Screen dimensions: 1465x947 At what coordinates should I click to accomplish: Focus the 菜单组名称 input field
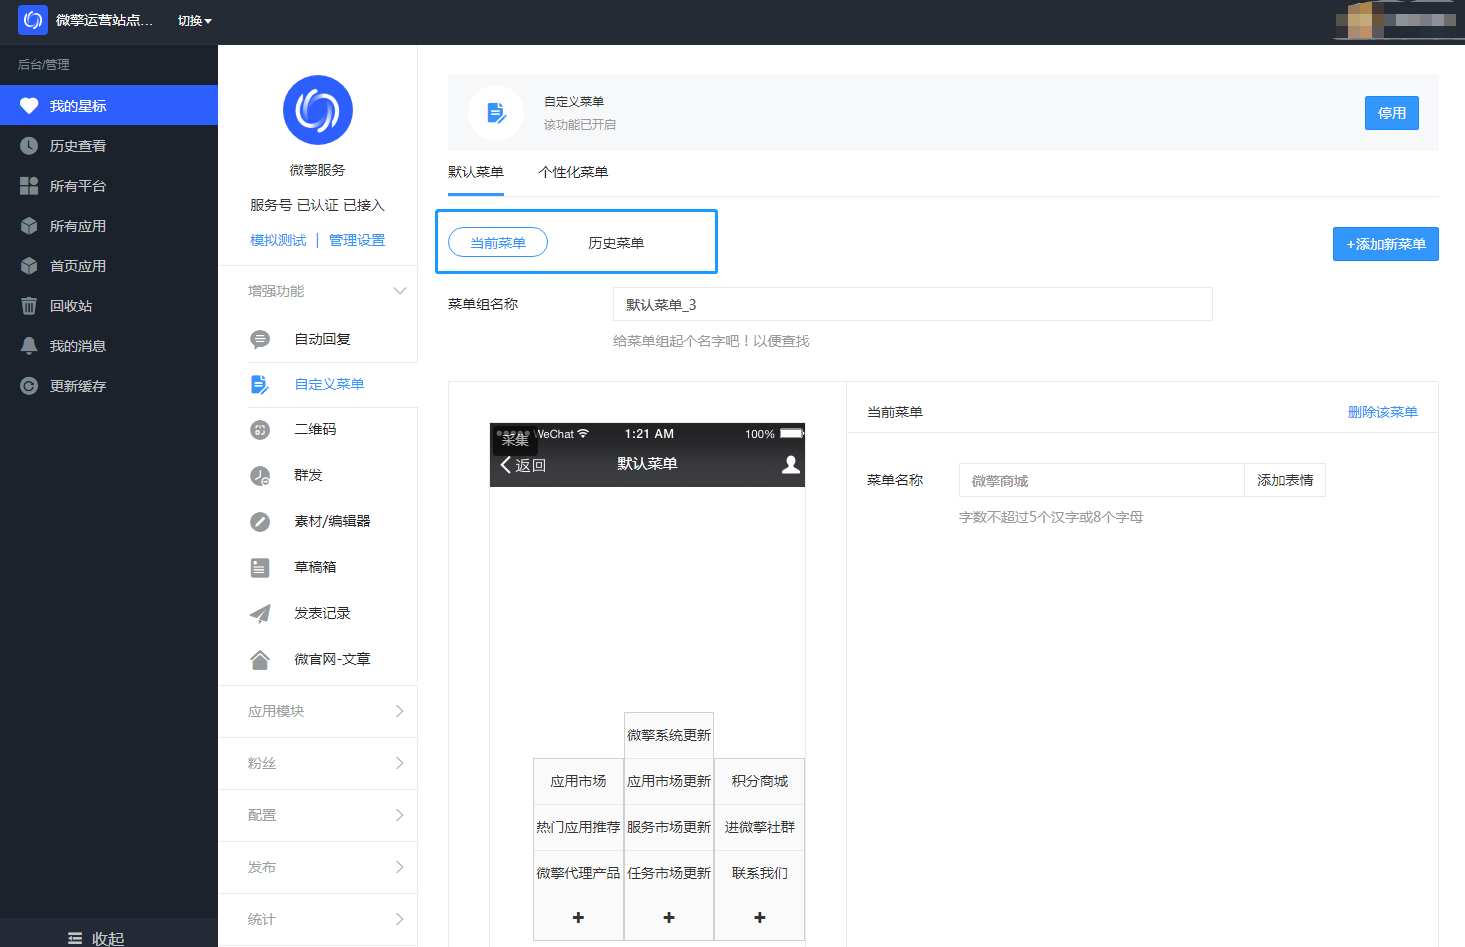pos(913,304)
